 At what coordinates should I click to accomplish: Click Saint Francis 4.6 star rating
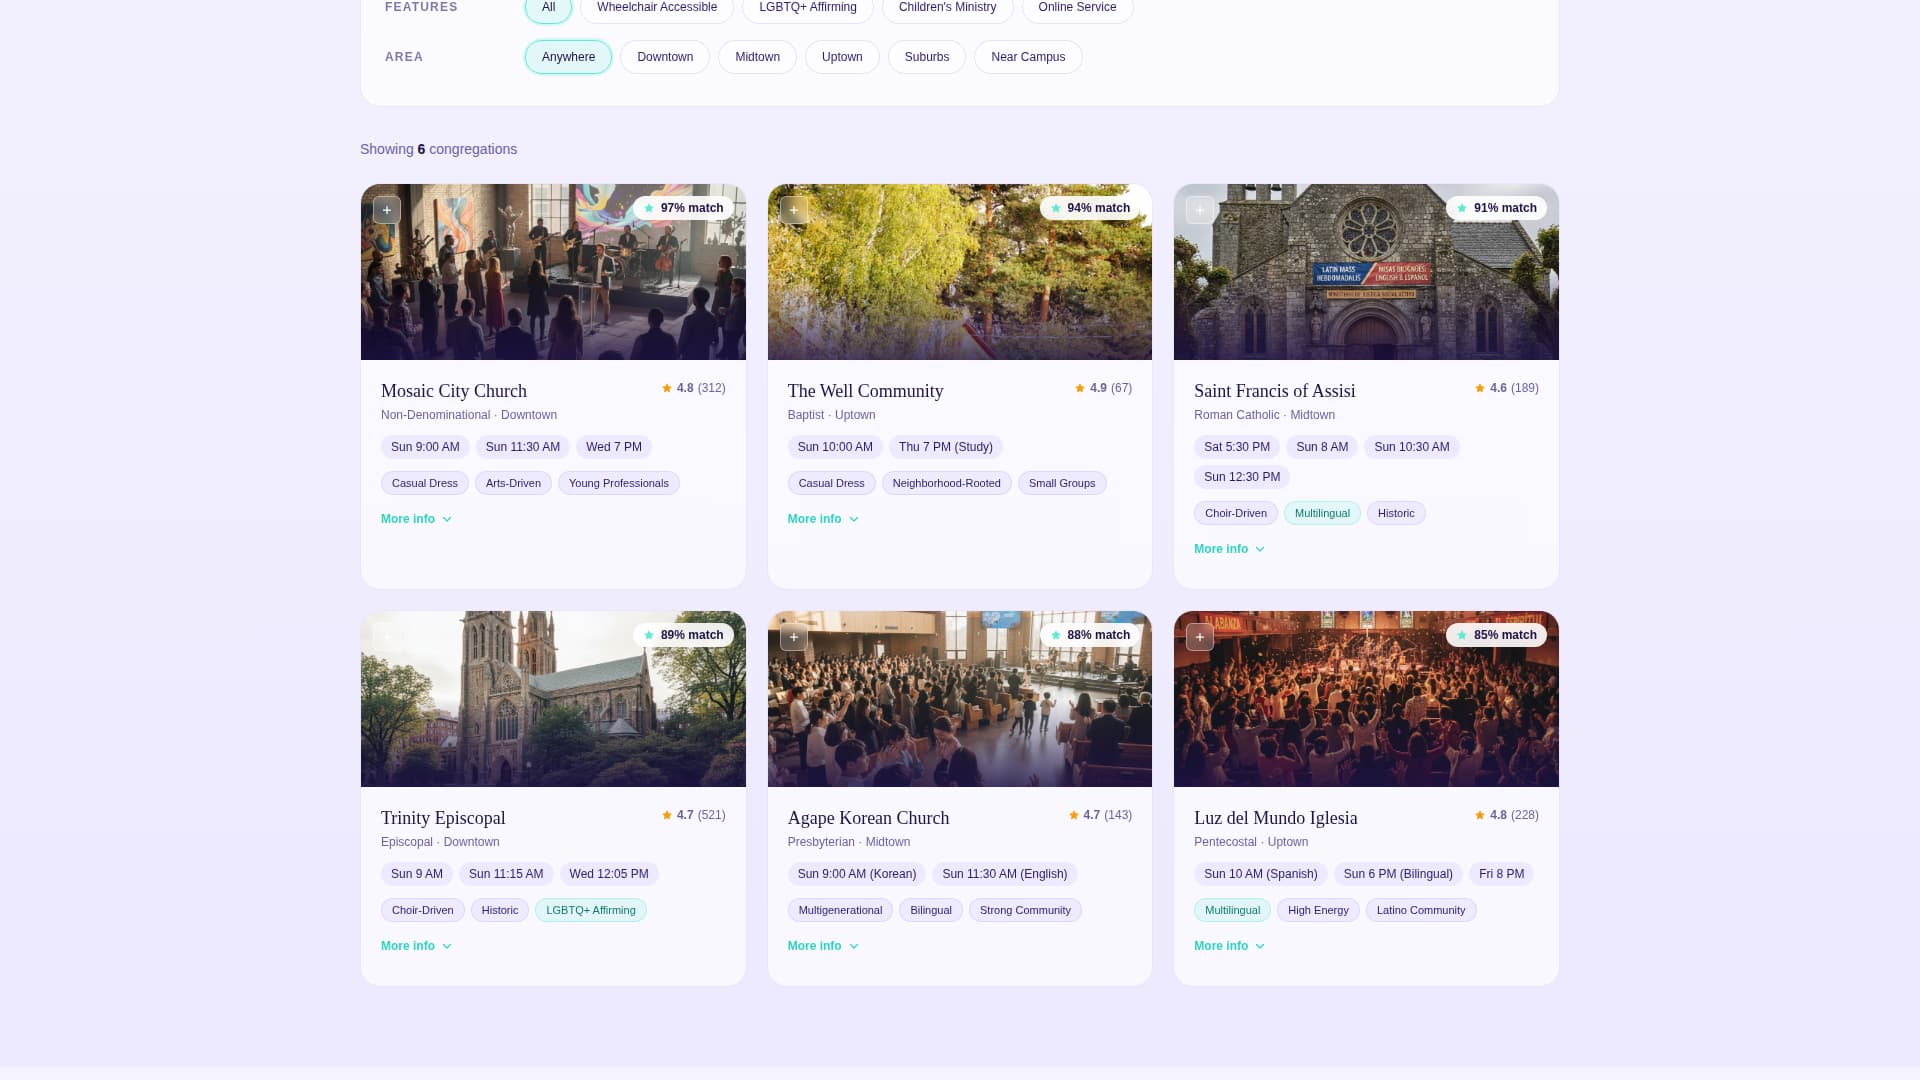[1506, 388]
